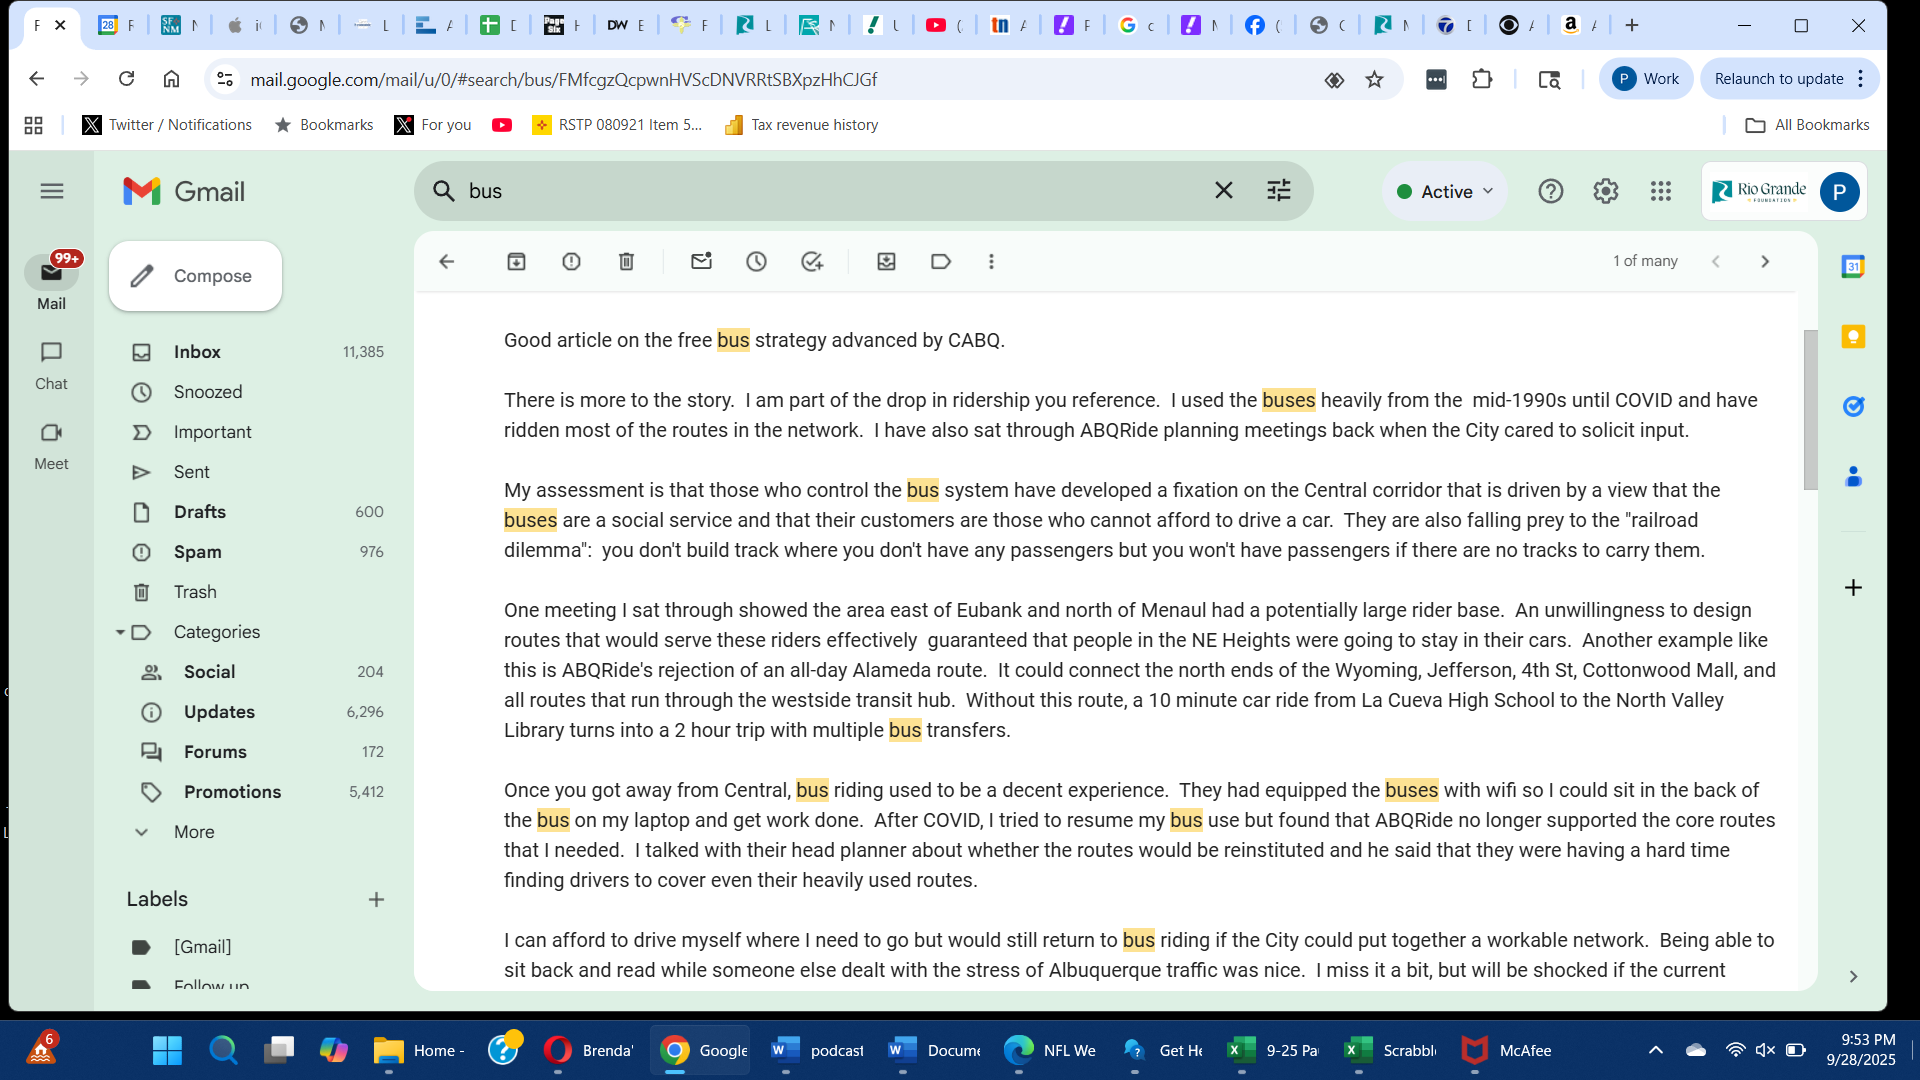Open the Move to folder icon
This screenshot has height=1080, width=1920.
coord(886,261)
